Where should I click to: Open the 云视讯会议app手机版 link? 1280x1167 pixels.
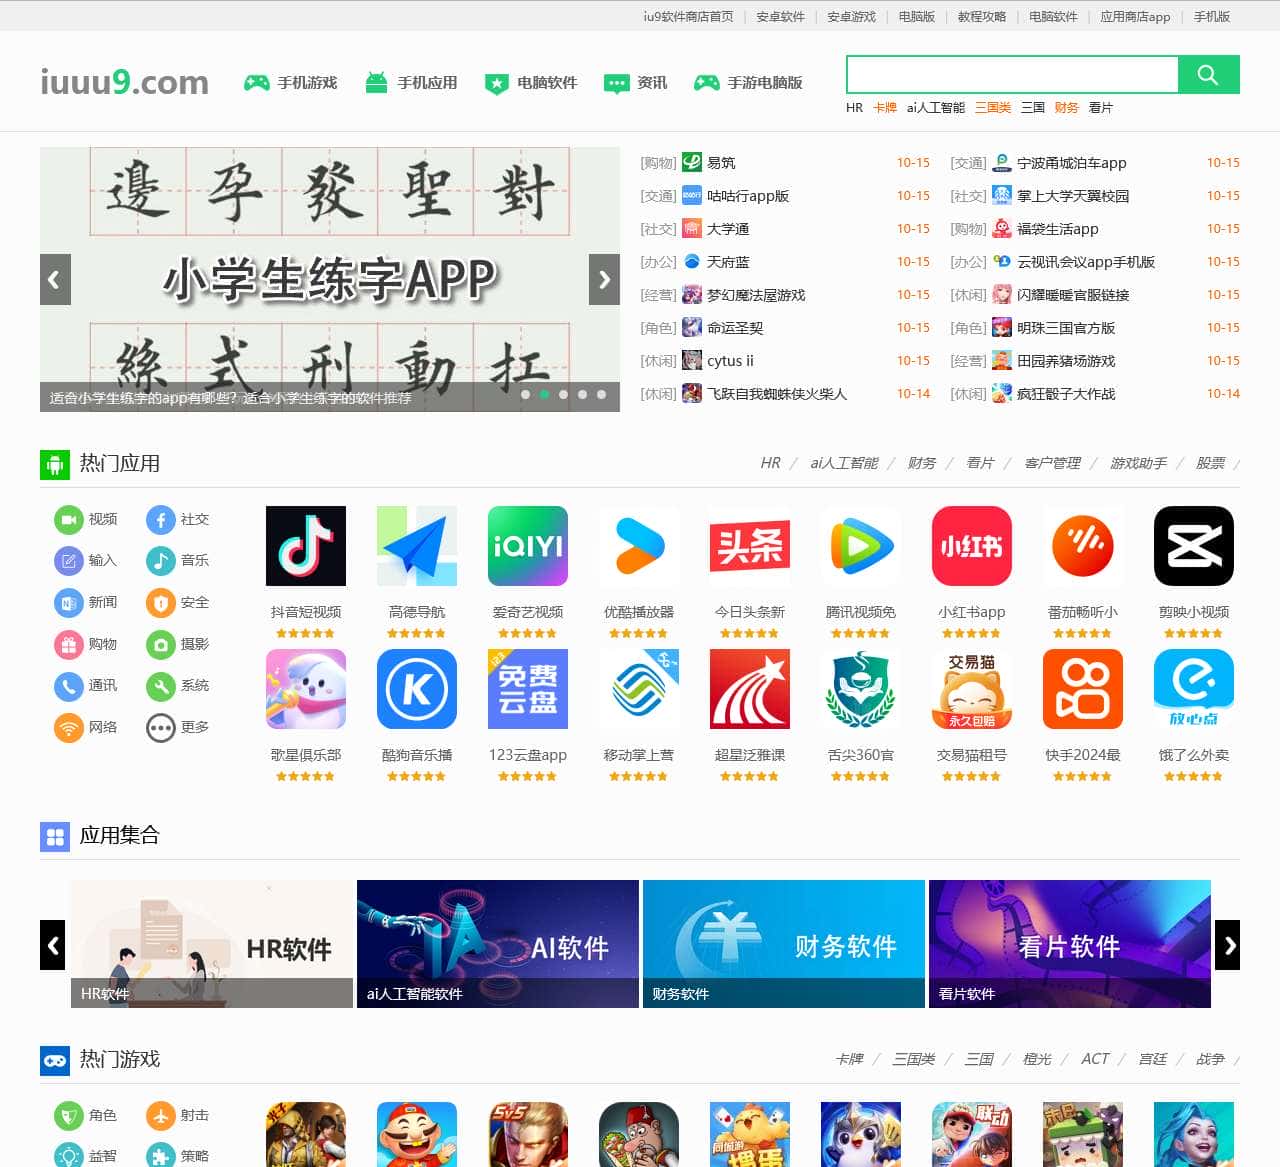tap(1086, 262)
